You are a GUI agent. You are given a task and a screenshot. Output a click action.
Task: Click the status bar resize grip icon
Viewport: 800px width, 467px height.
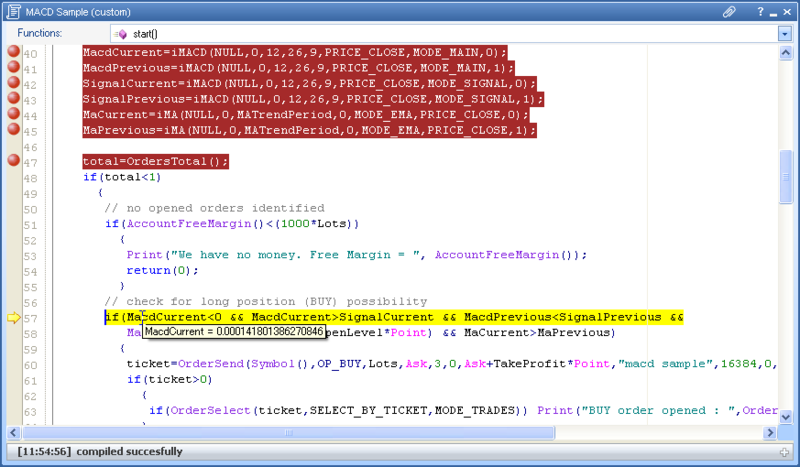(785, 452)
